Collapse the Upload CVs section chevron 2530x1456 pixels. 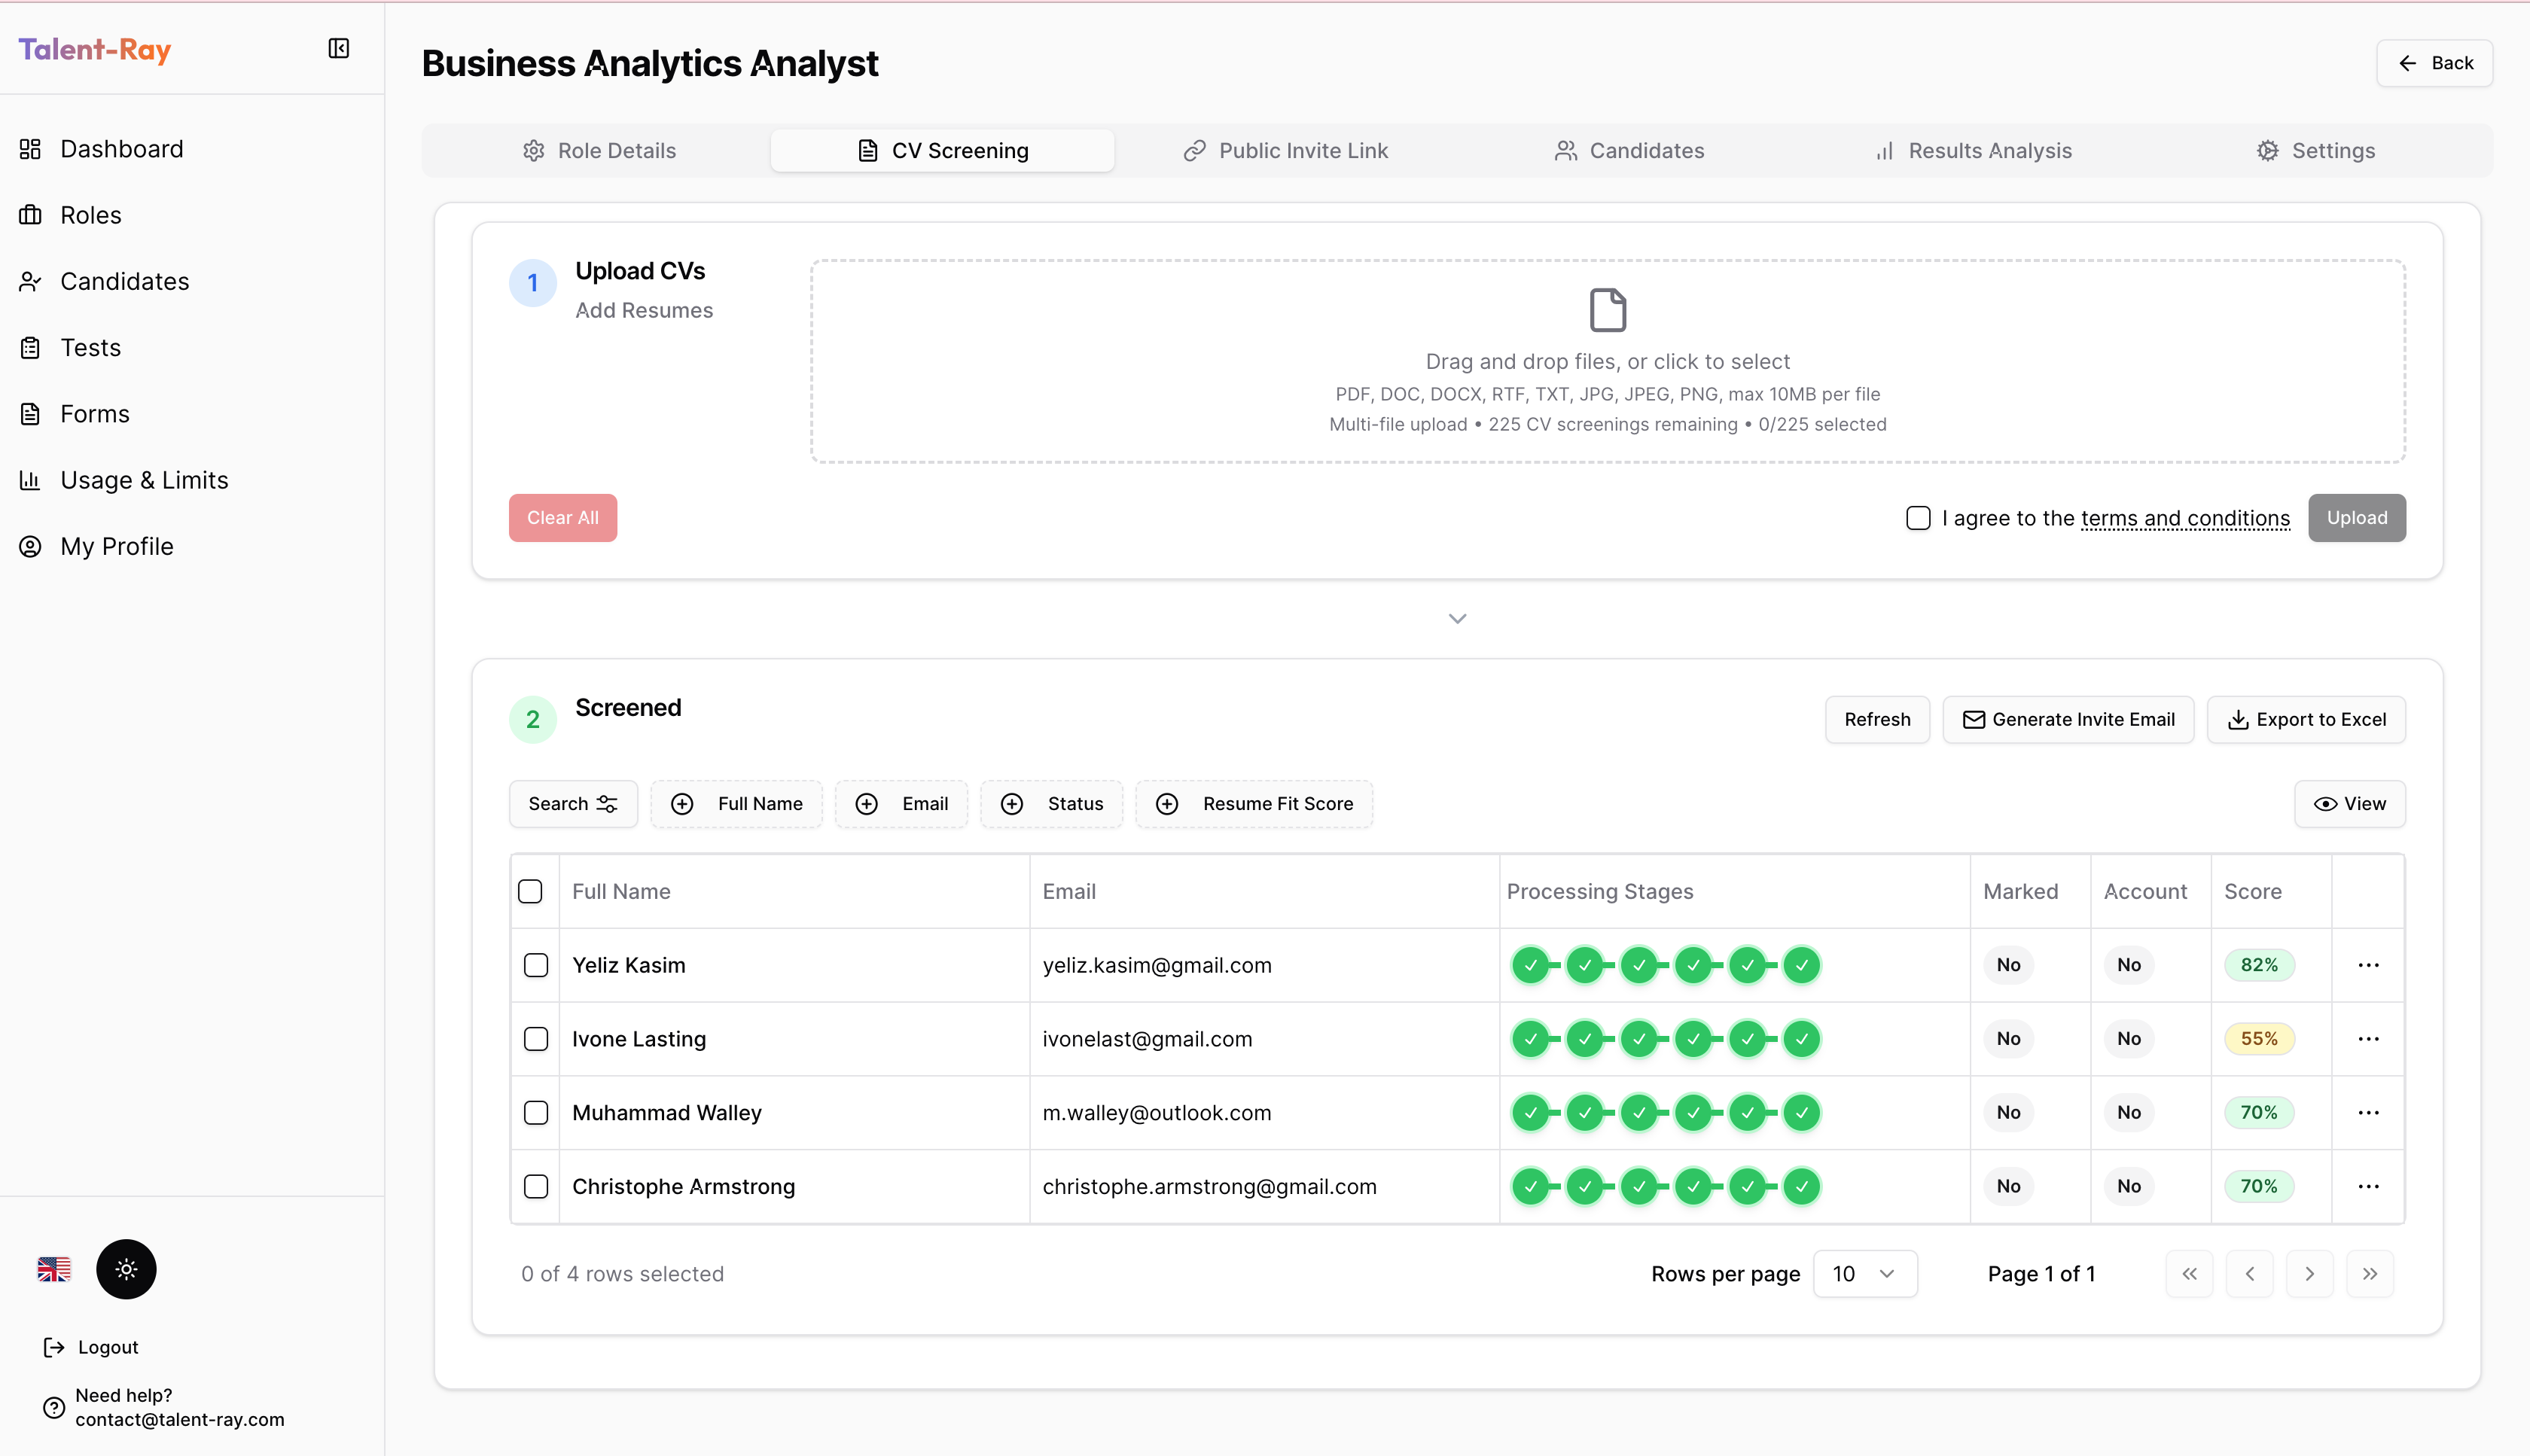pyautogui.click(x=1457, y=618)
